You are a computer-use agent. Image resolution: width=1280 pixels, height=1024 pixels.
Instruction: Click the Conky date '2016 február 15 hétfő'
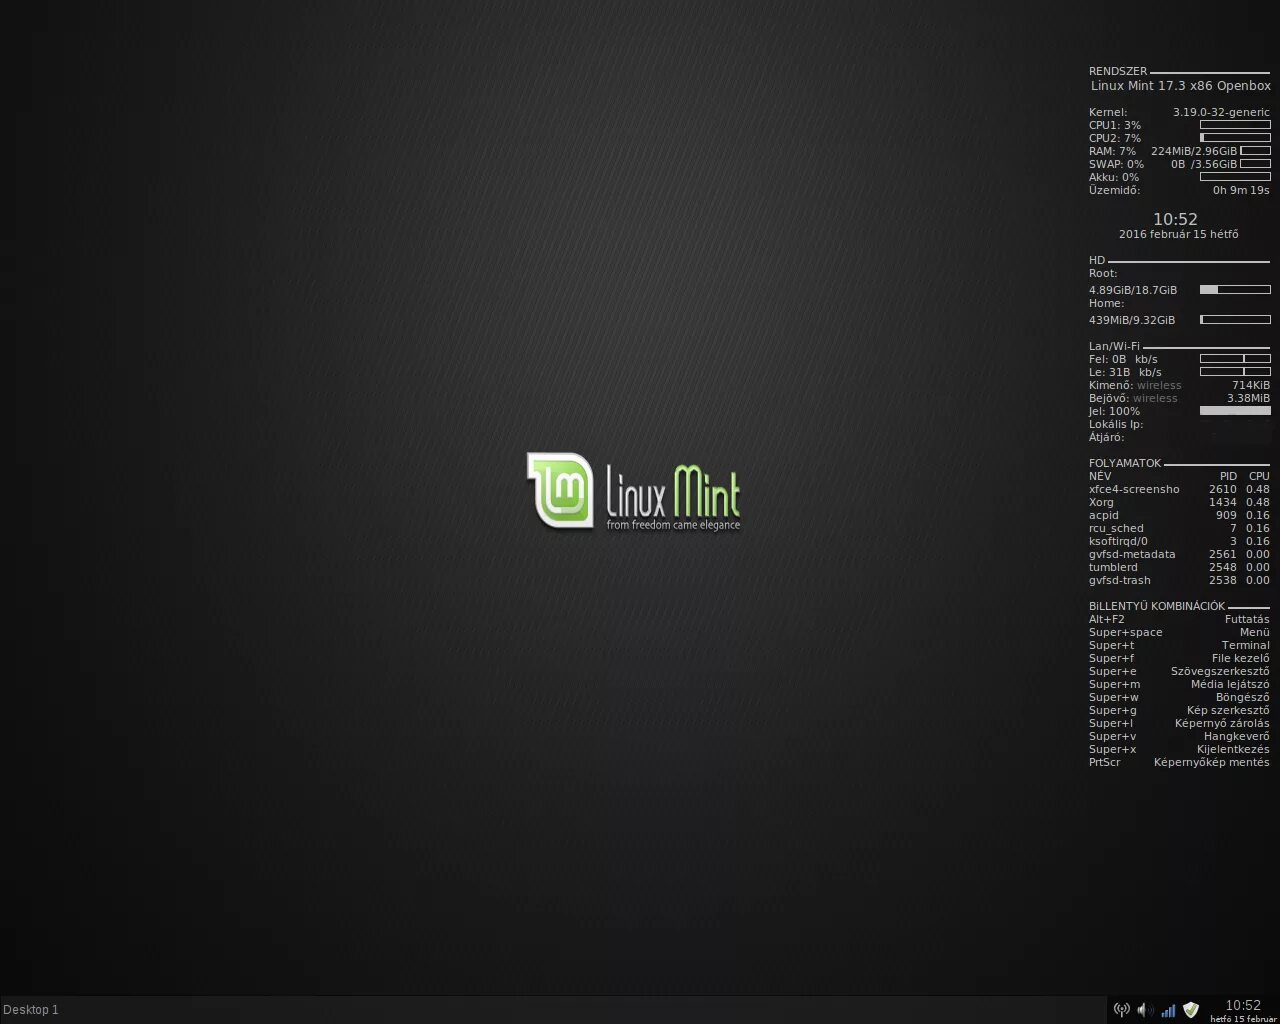(x=1178, y=234)
